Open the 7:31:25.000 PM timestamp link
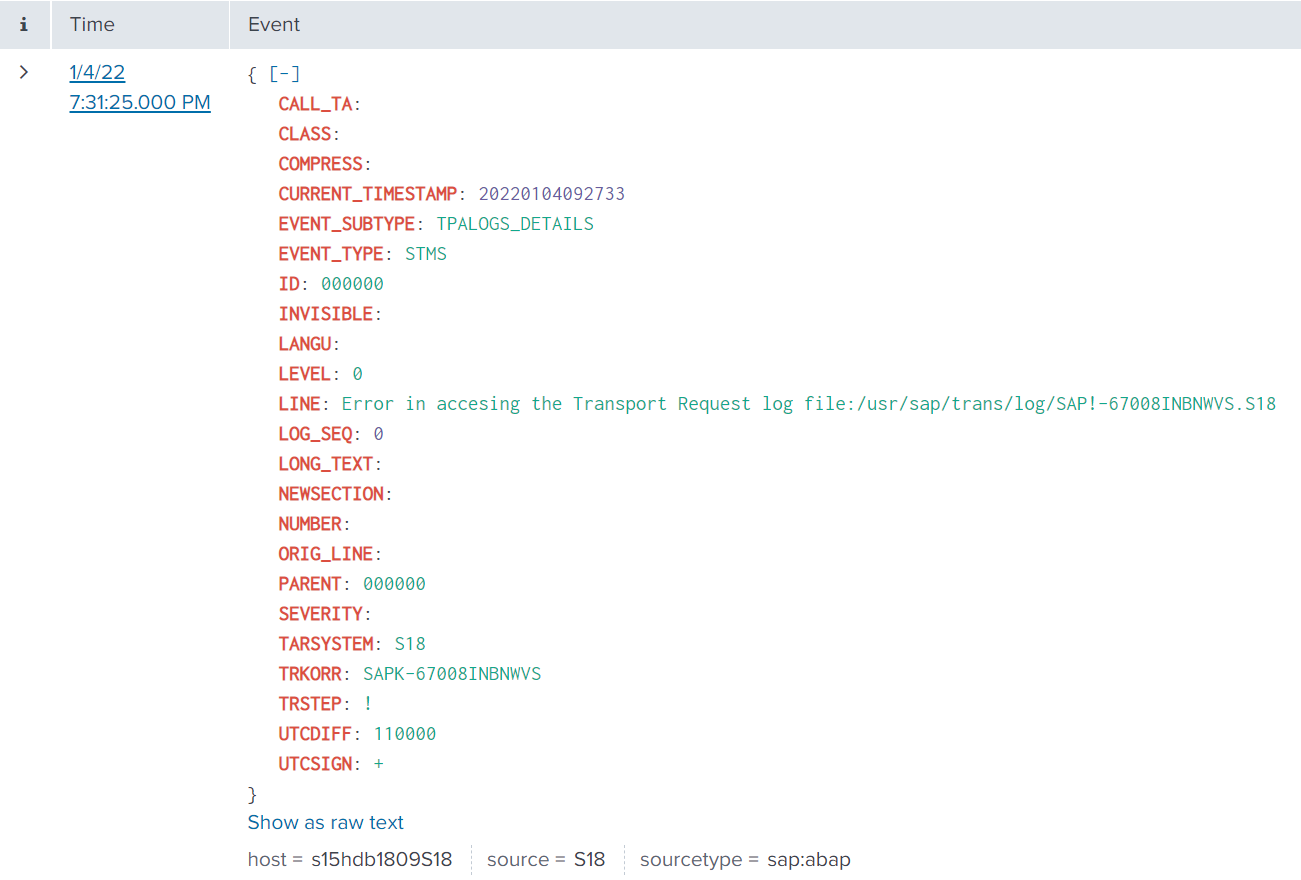Screen dimensions: 1301x880 pyautogui.click(x=140, y=102)
